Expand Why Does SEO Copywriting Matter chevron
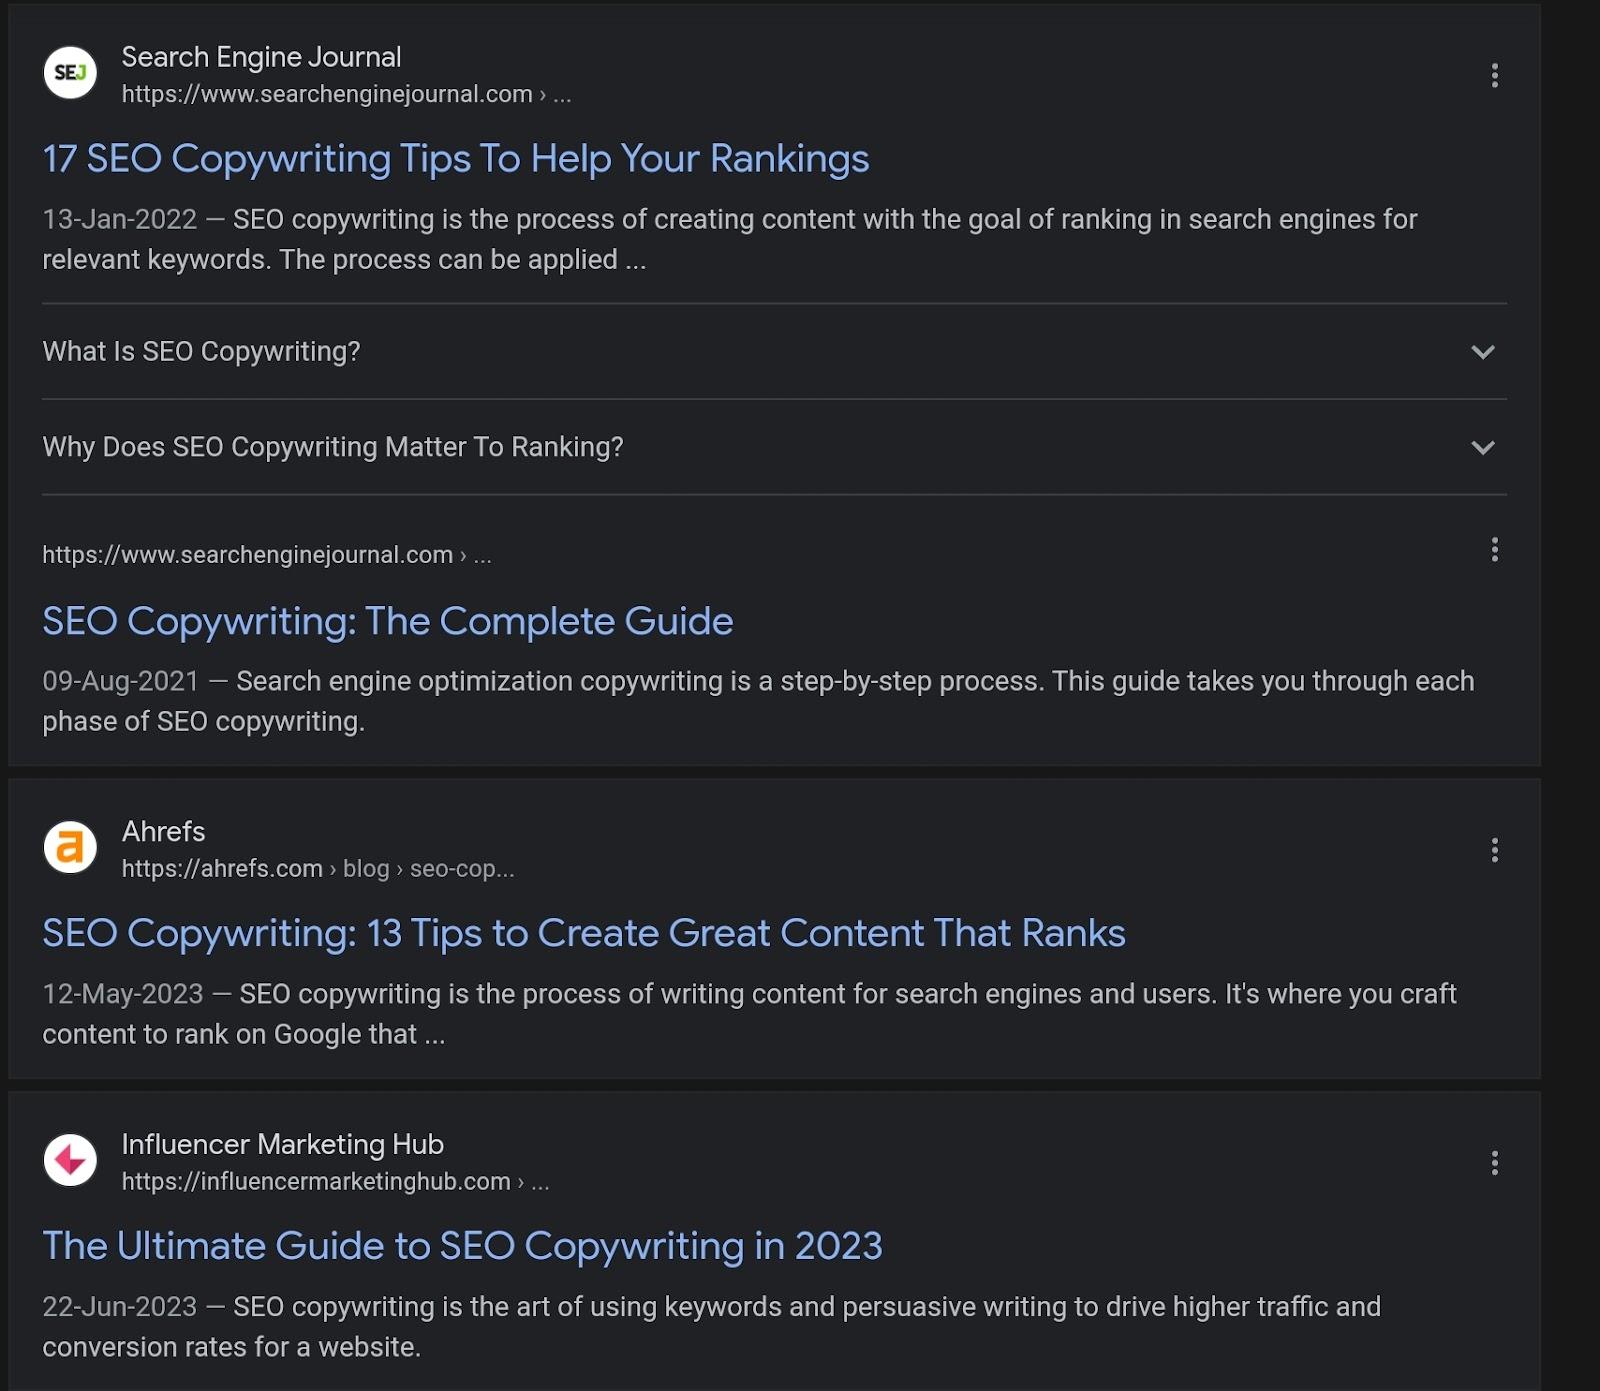Screen dimensions: 1600x1391 pyautogui.click(x=1483, y=447)
